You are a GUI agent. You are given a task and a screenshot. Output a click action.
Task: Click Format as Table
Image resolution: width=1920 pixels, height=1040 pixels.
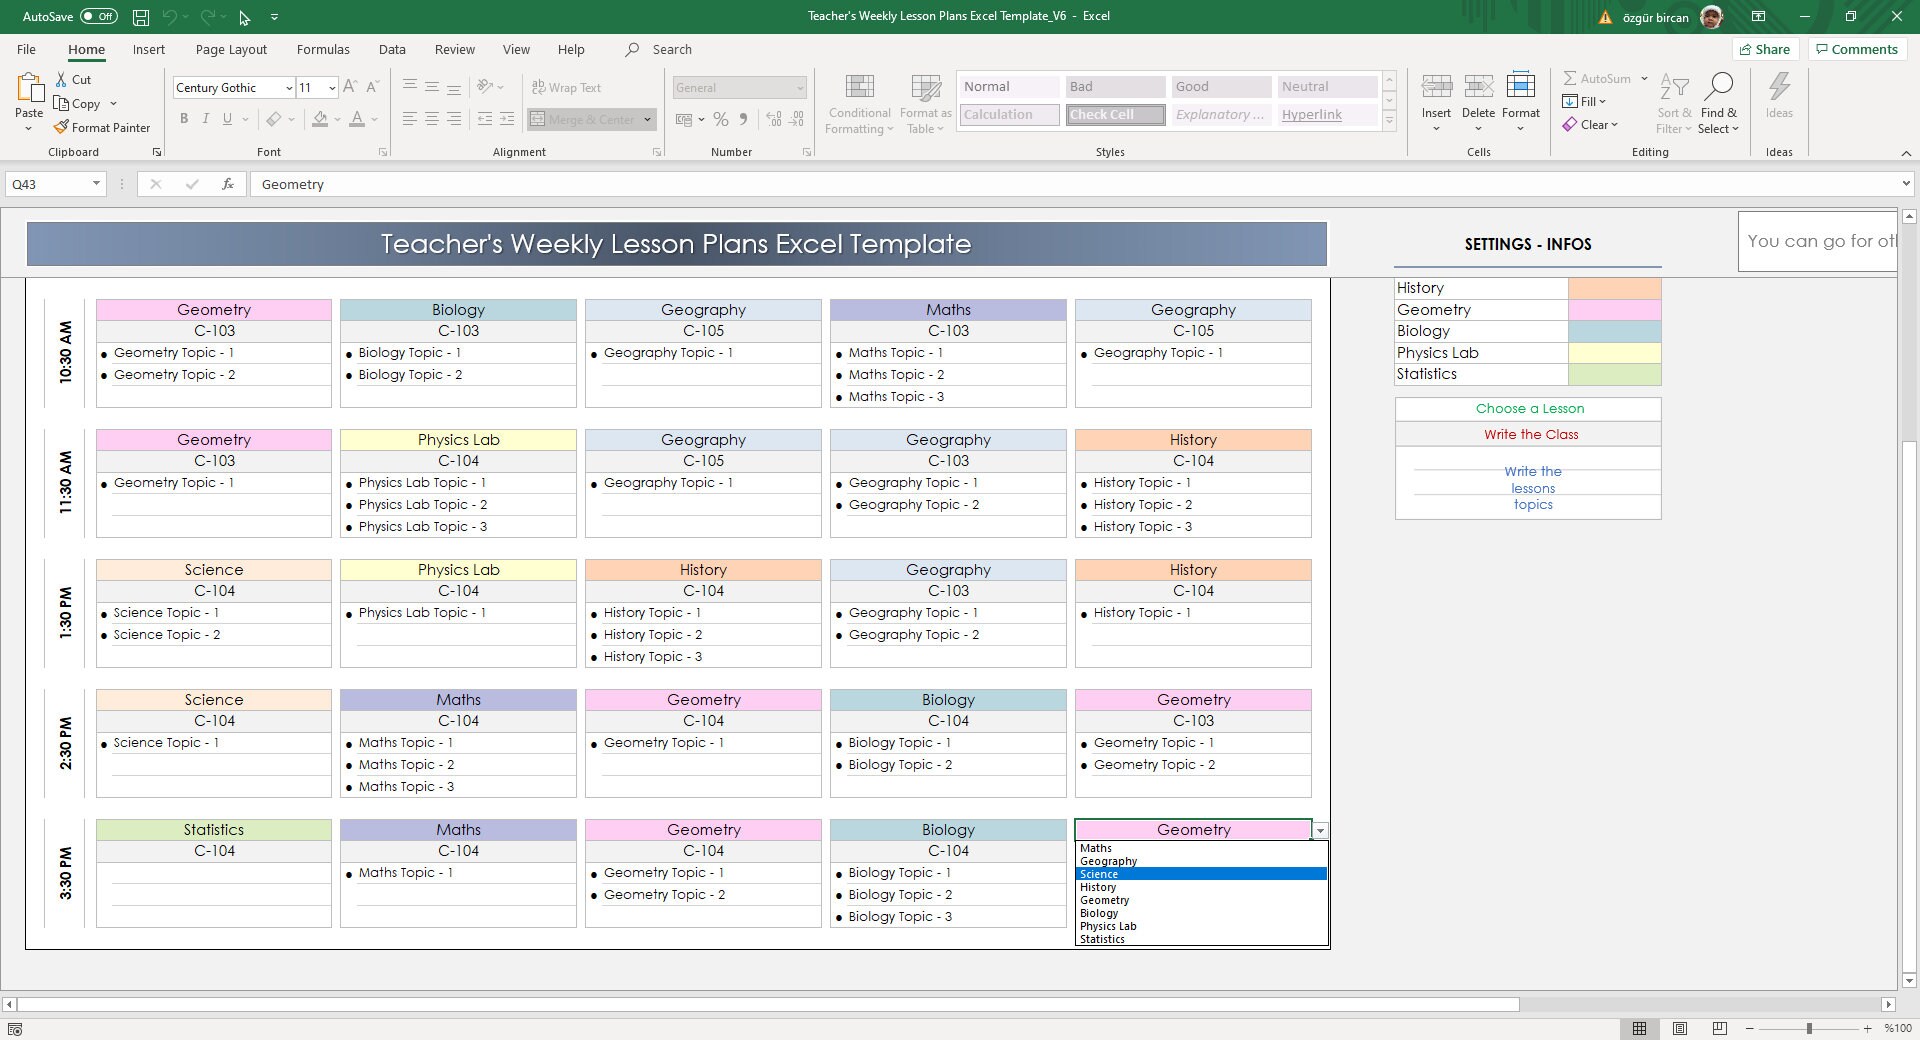924,103
